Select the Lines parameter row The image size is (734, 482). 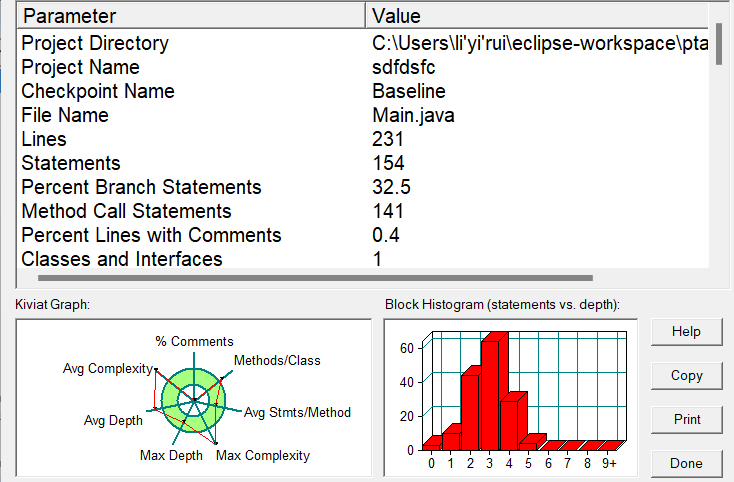tap(363, 139)
